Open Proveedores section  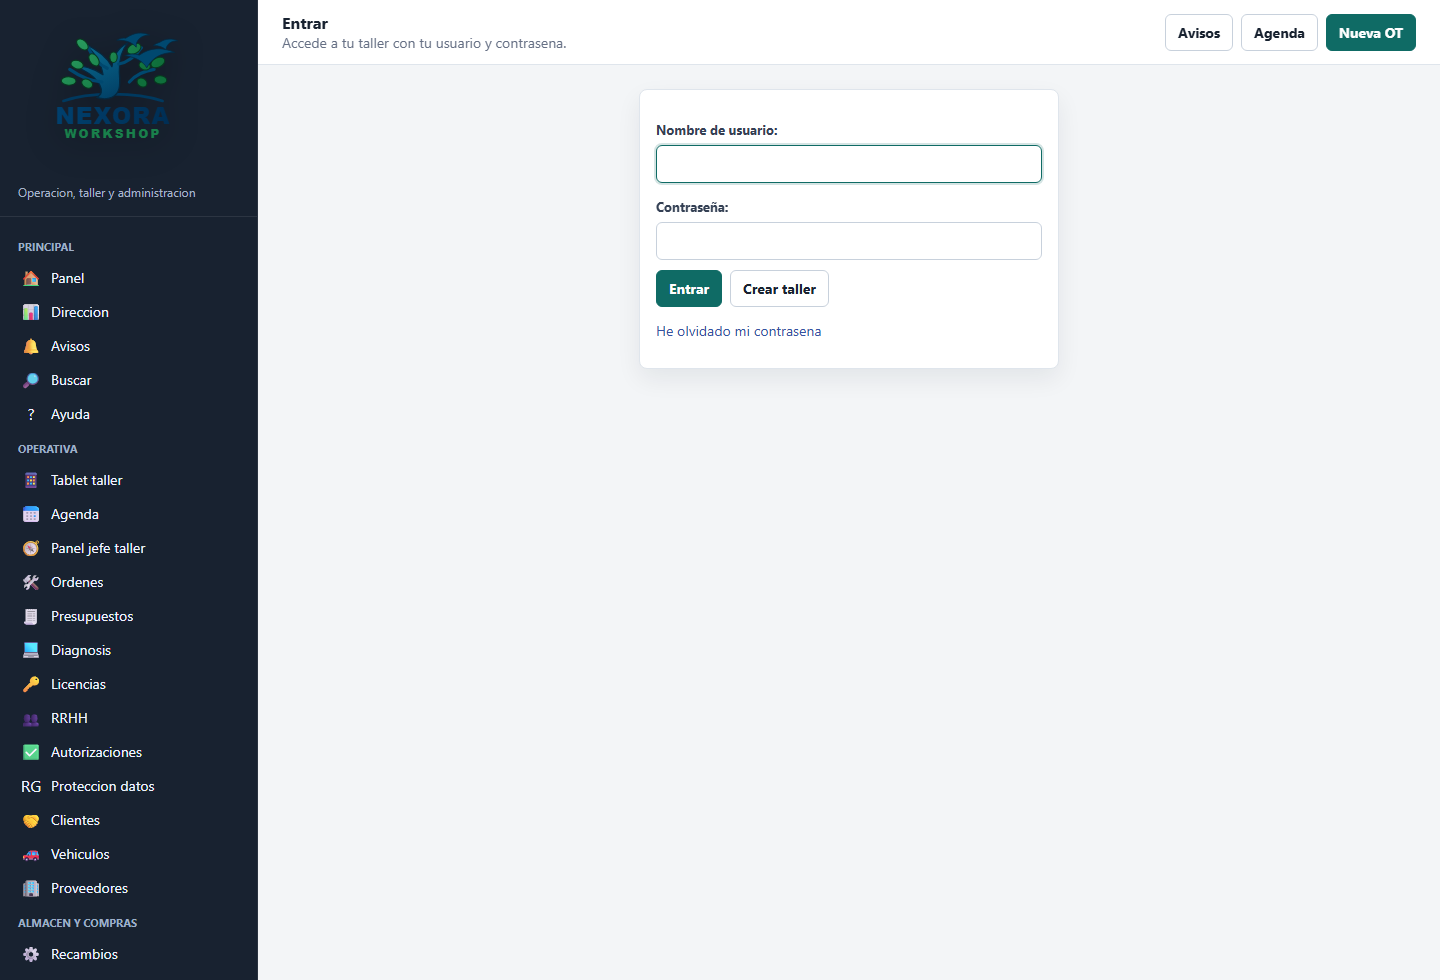click(128, 888)
